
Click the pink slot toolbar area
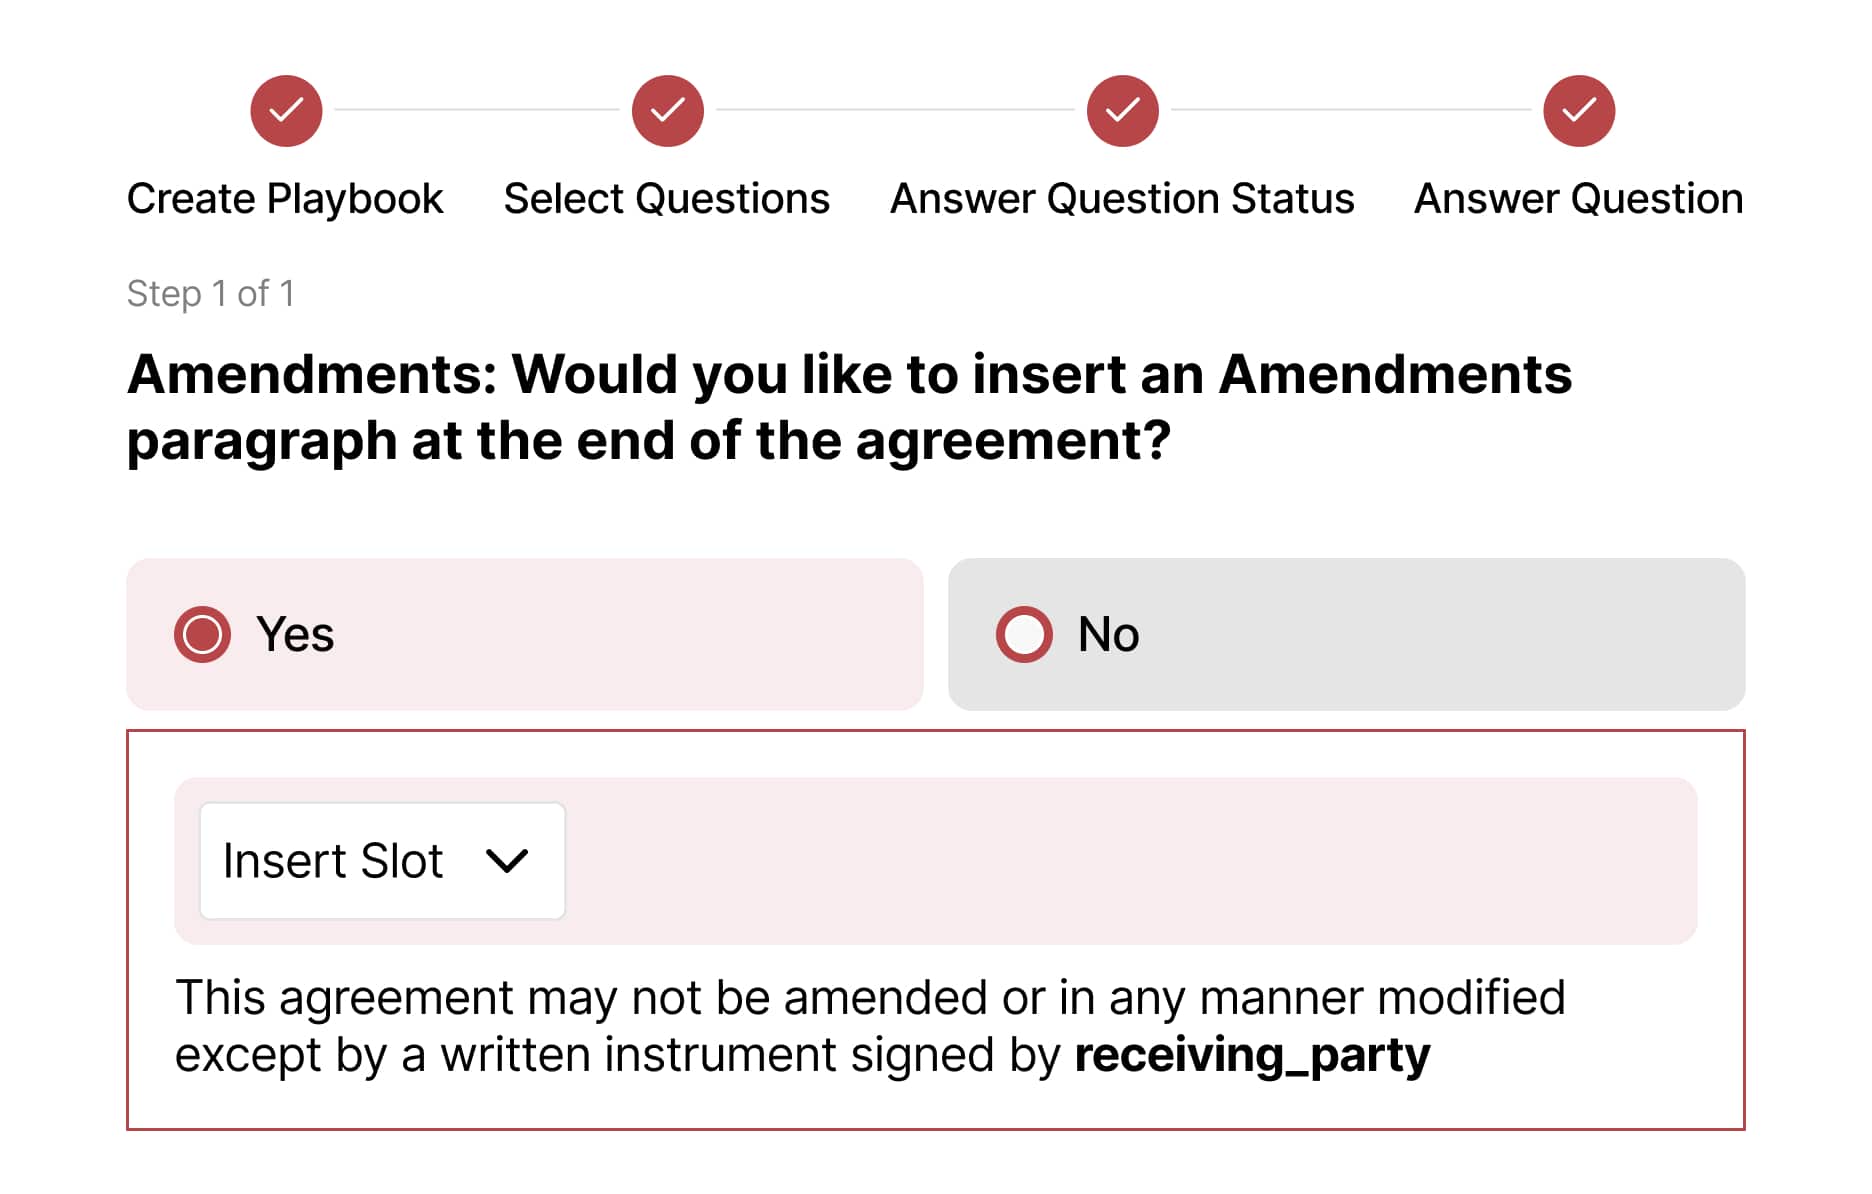click(x=1130, y=861)
